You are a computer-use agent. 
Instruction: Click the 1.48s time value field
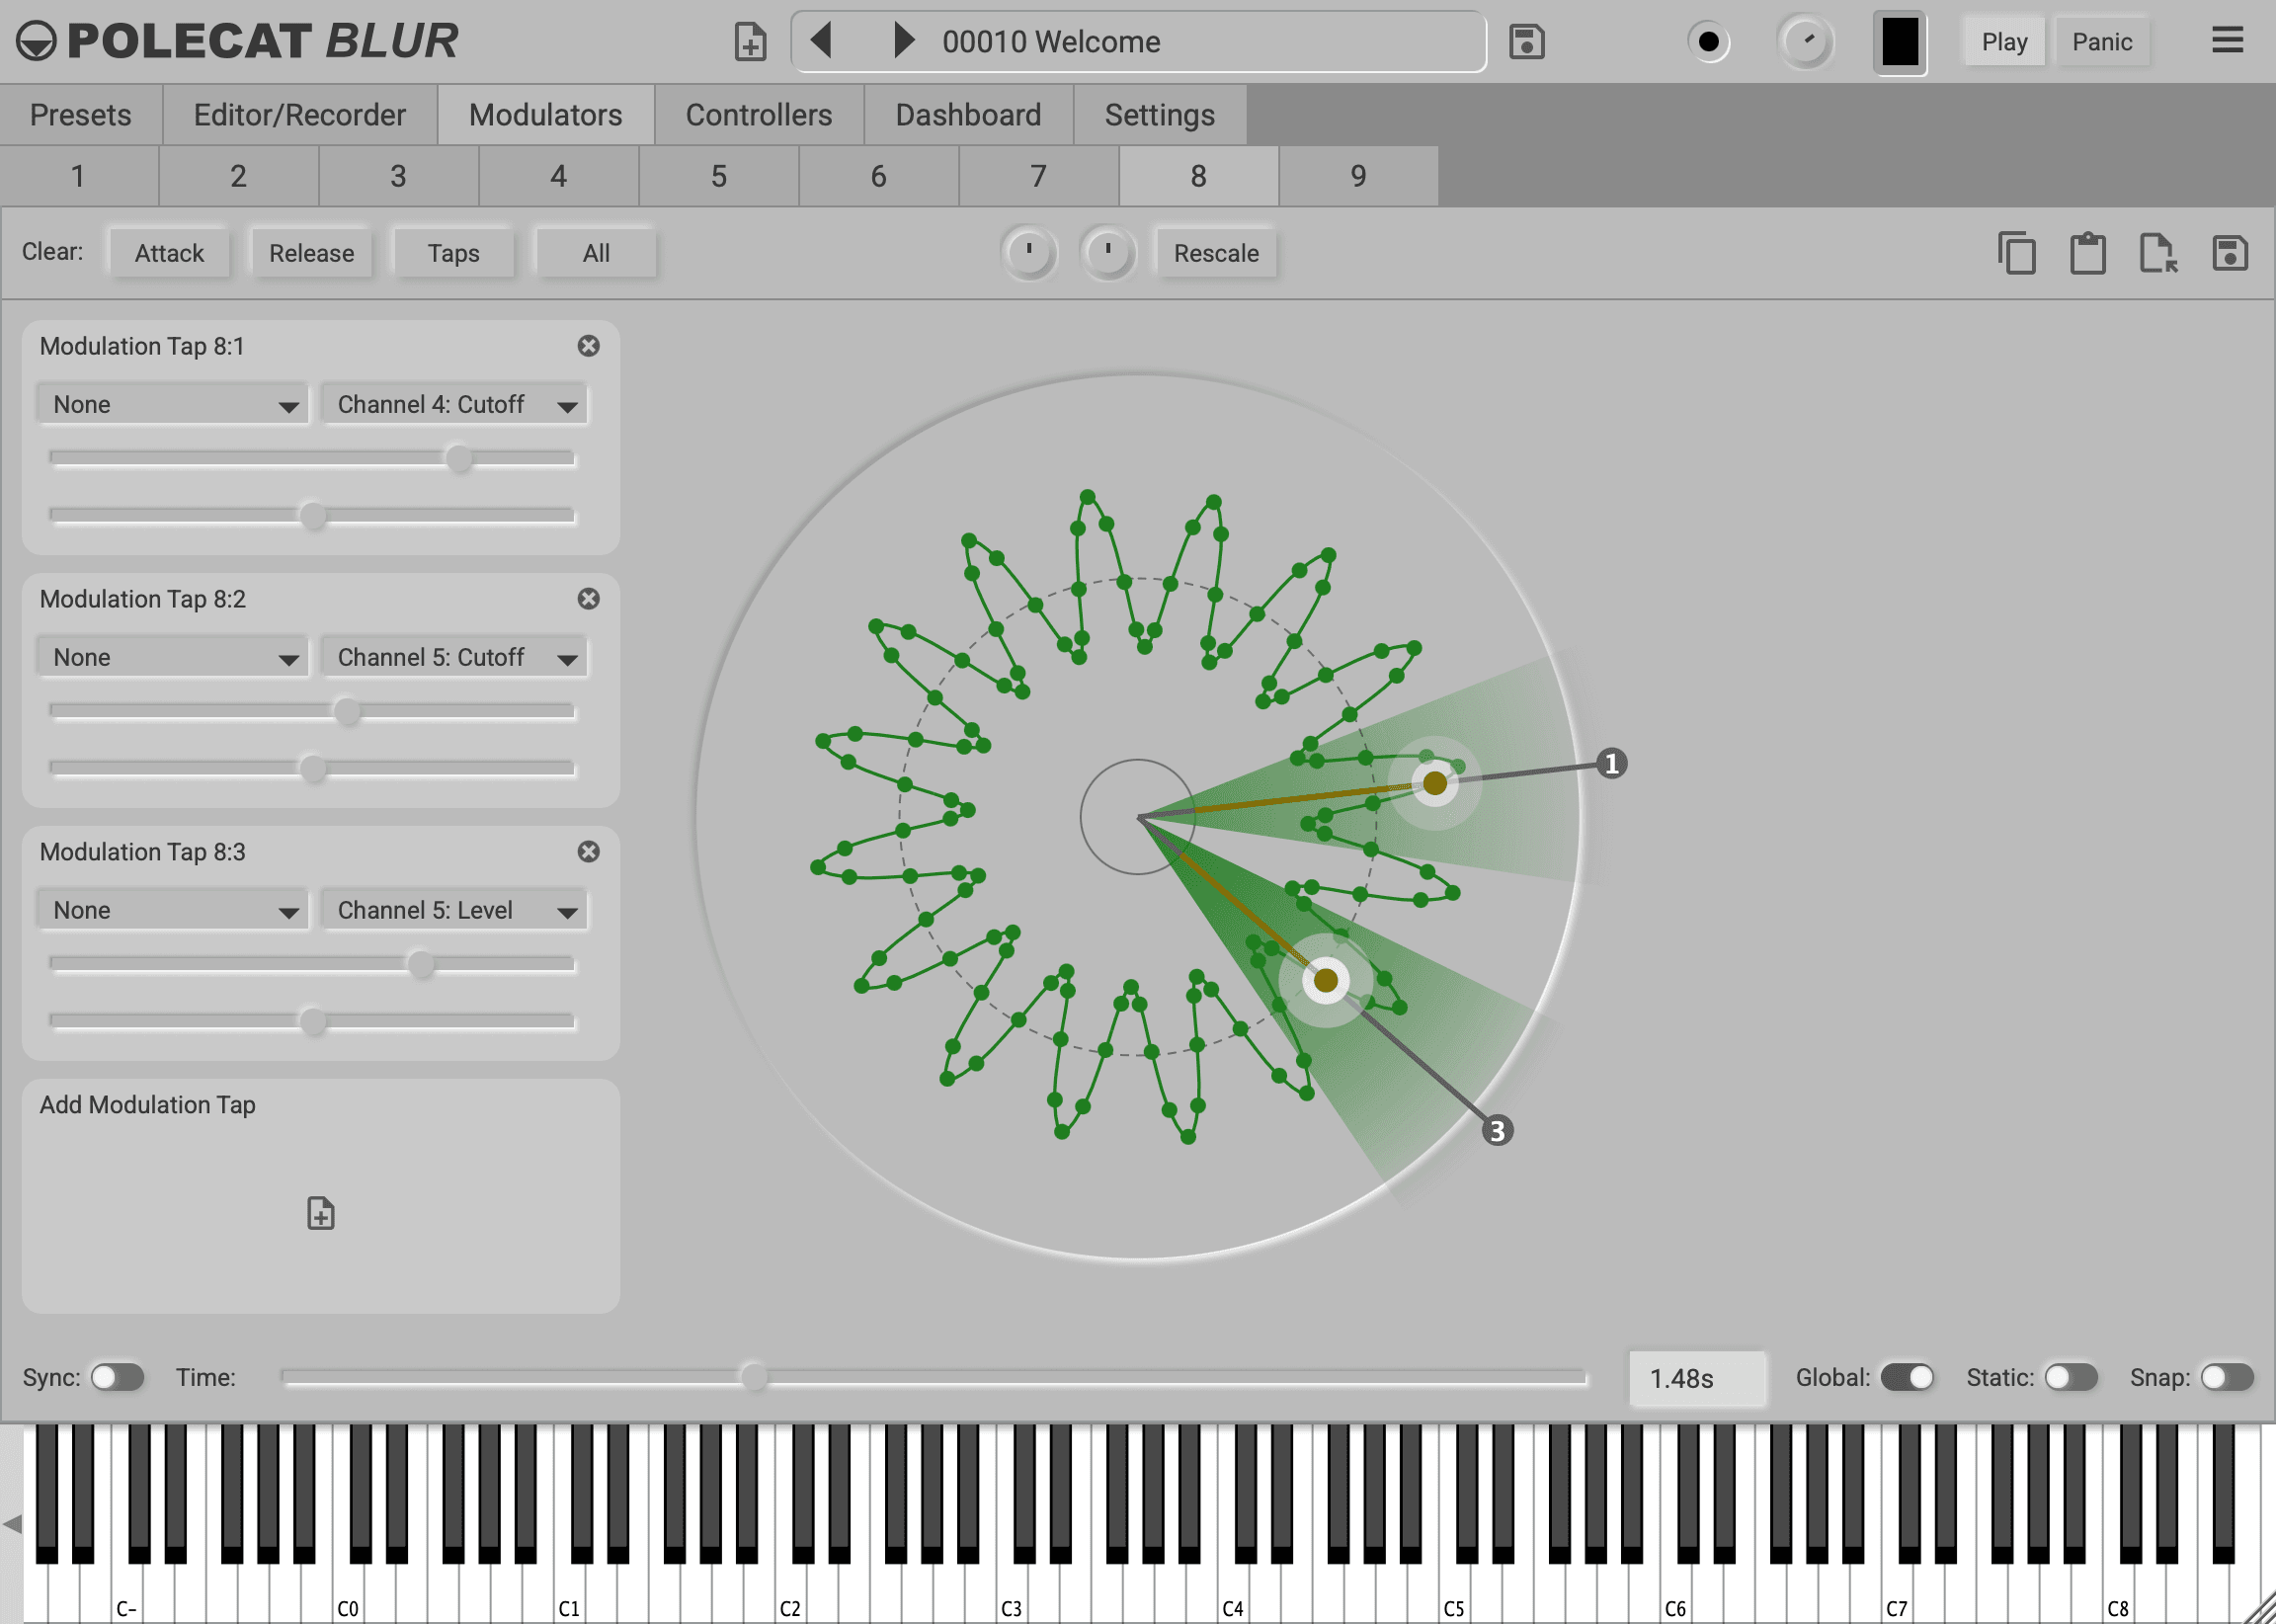1697,1378
